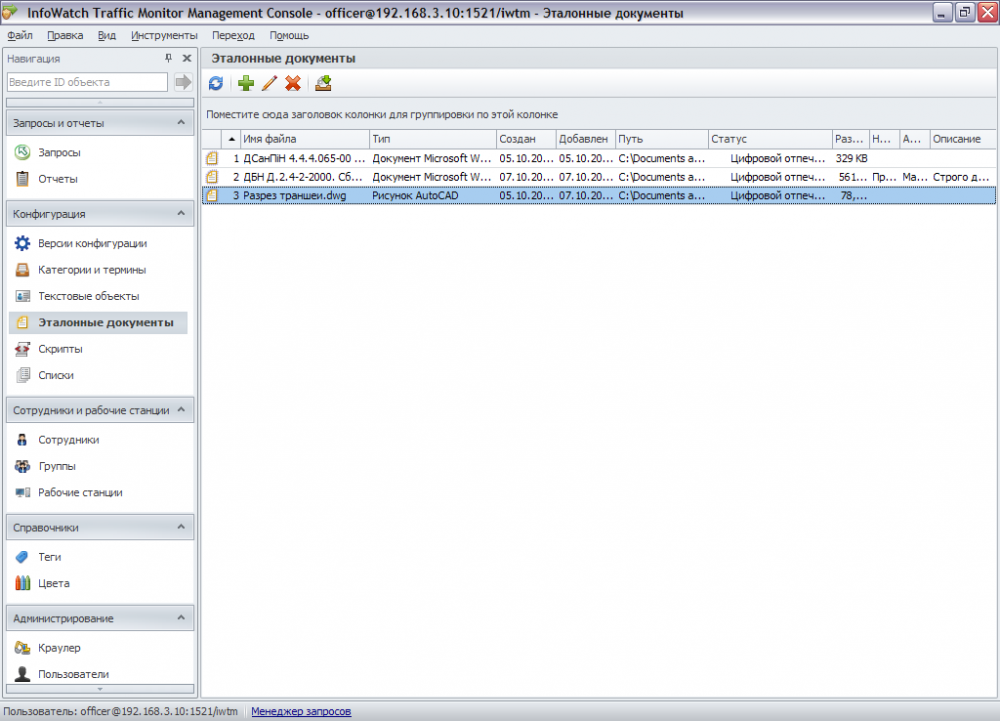Sort by the Статус column header
The height and width of the screenshot is (721, 1000).
pyautogui.click(x=770, y=139)
